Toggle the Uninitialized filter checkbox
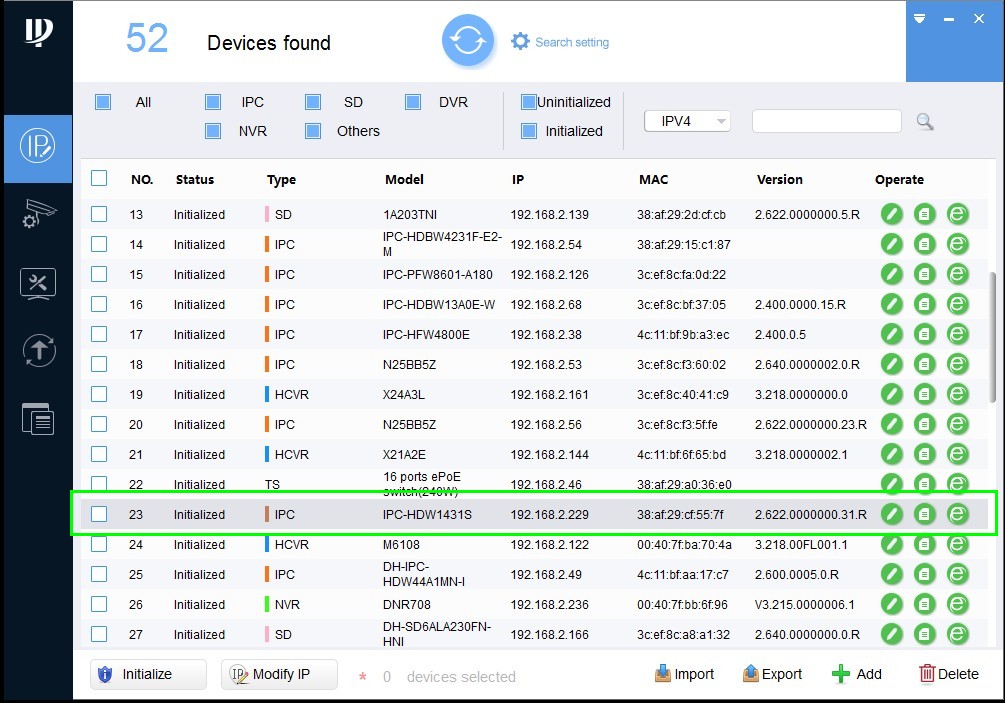This screenshot has width=1005, height=703. [528, 102]
